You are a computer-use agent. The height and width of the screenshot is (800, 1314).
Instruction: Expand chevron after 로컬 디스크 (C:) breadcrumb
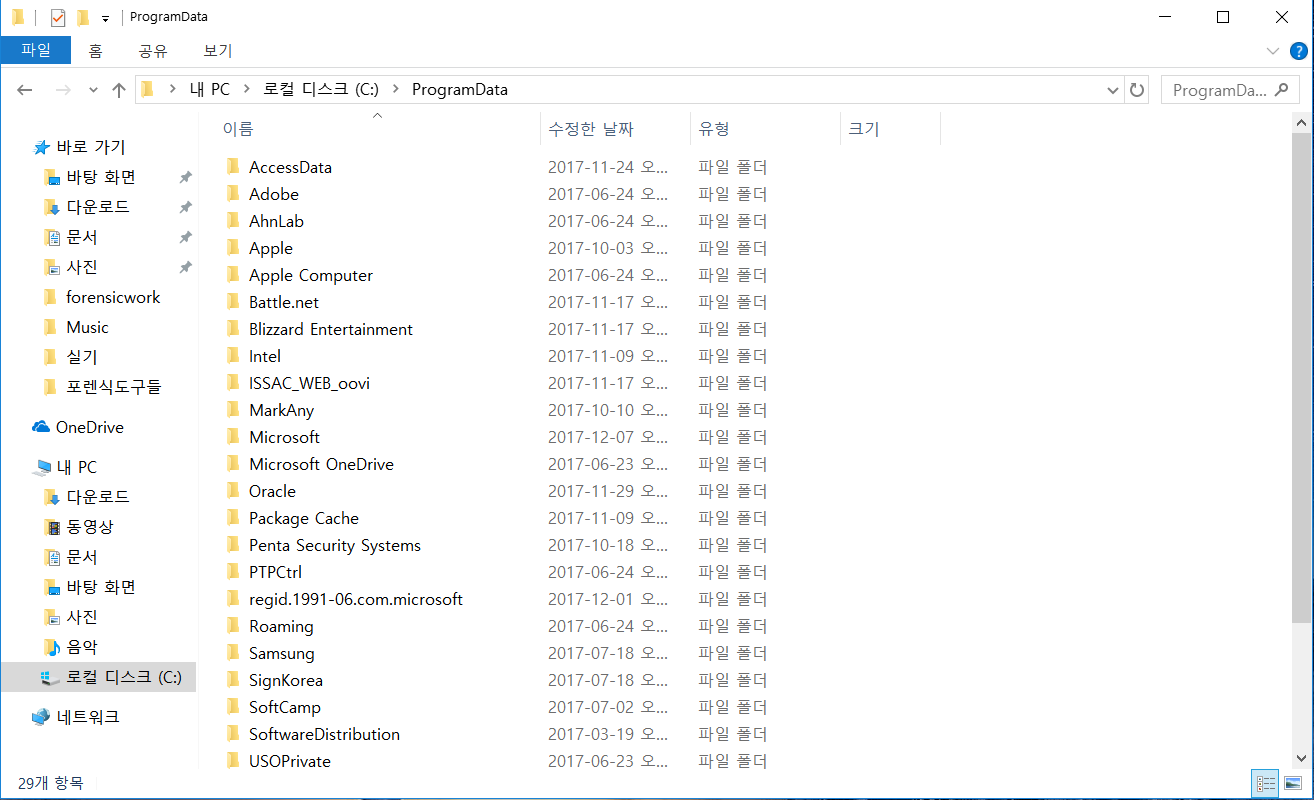pyautogui.click(x=396, y=89)
